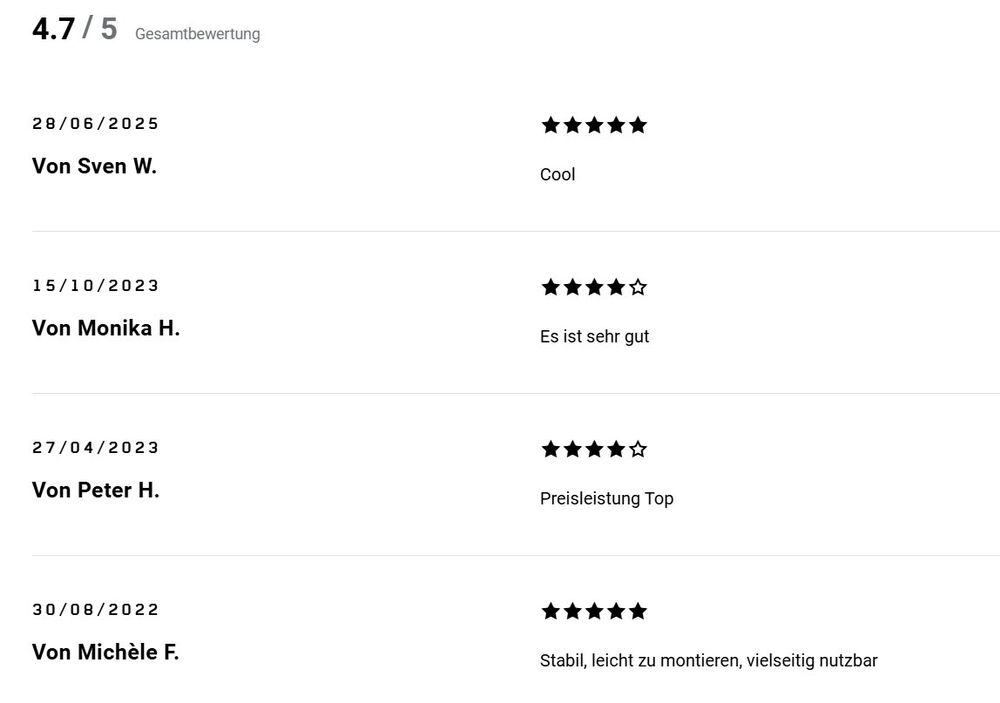Screen dimensions: 1000x703
Task: Click reviewer name Von Peter H.
Action: (96, 490)
